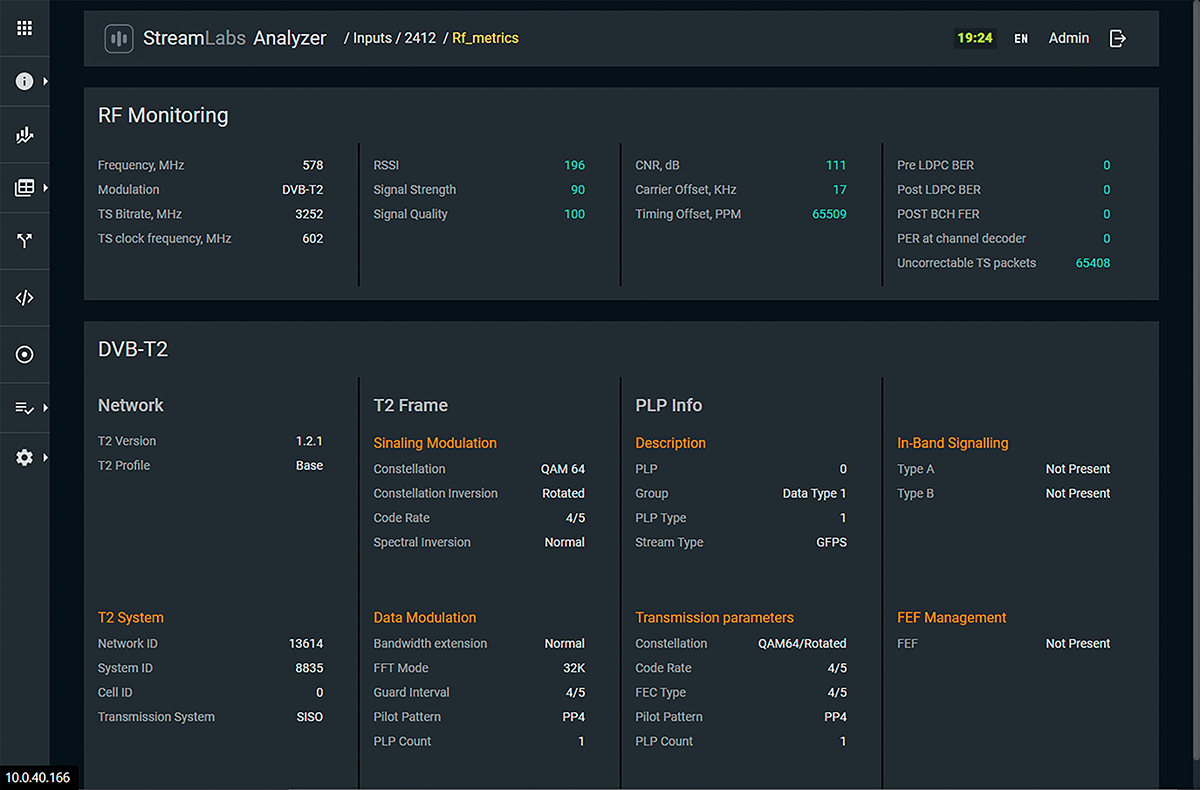The width and height of the screenshot is (1200, 790).
Task: Click the 10.0.40.166 address label
Action: 38,777
